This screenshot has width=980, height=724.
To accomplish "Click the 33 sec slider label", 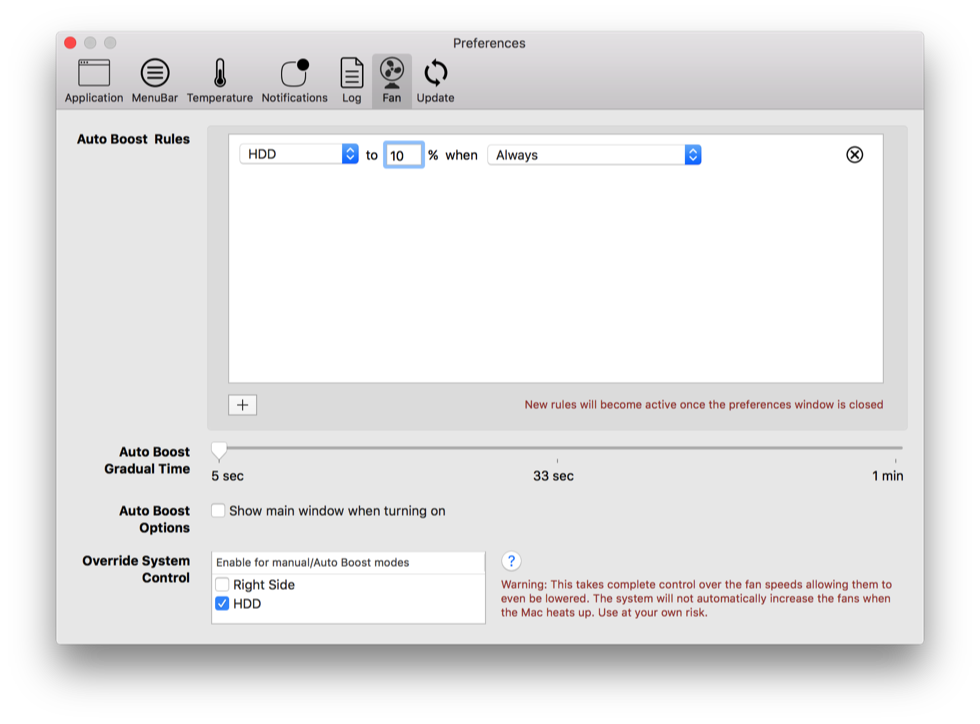I will pos(553,476).
